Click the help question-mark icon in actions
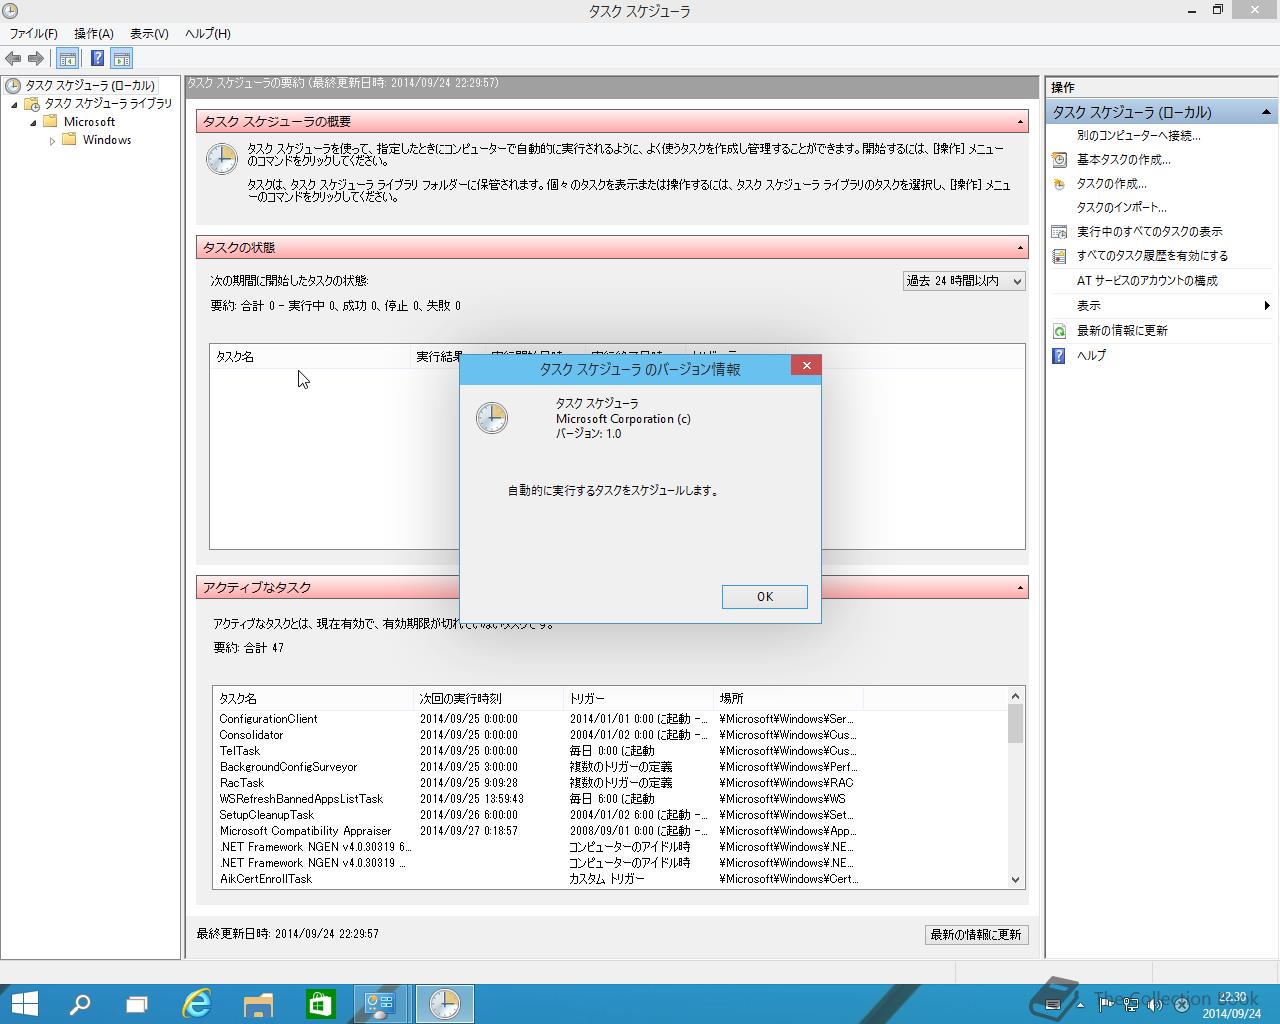Image resolution: width=1280 pixels, height=1024 pixels. (x=1059, y=356)
